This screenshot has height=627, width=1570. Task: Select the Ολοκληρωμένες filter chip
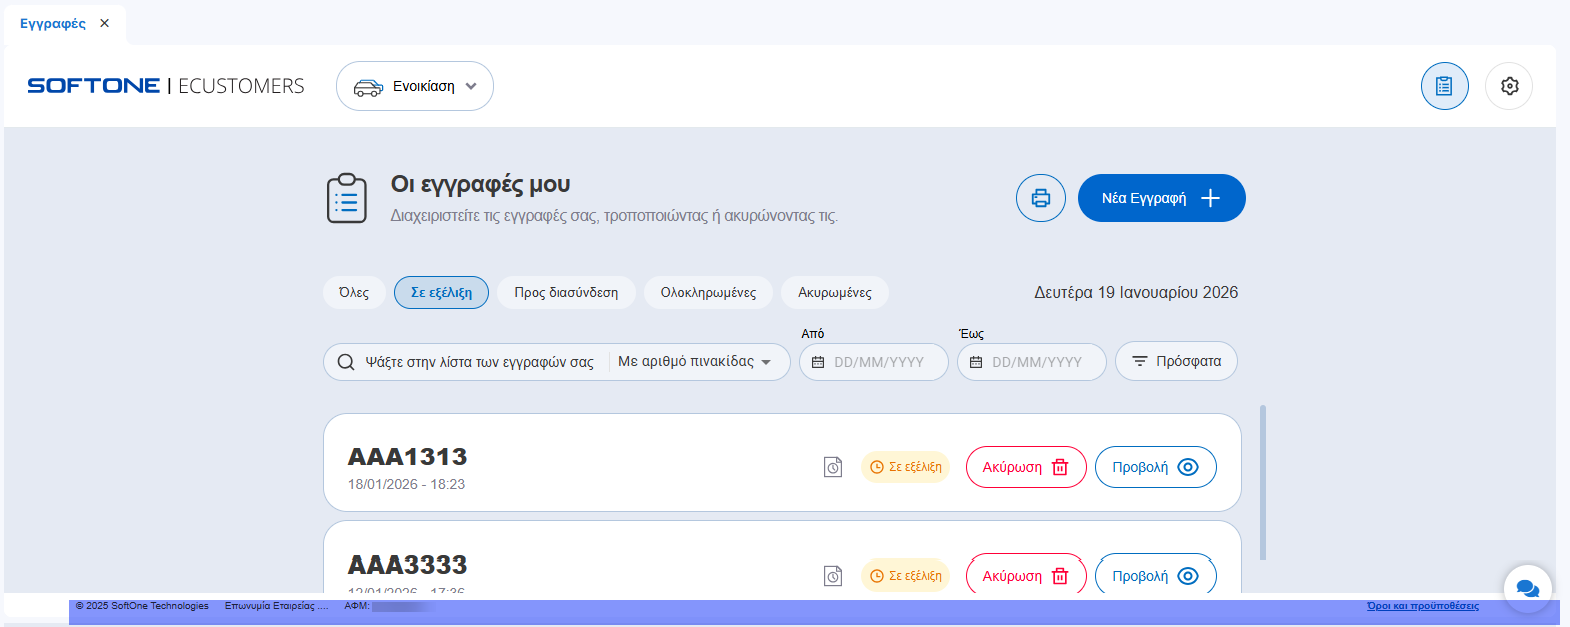[x=708, y=293]
